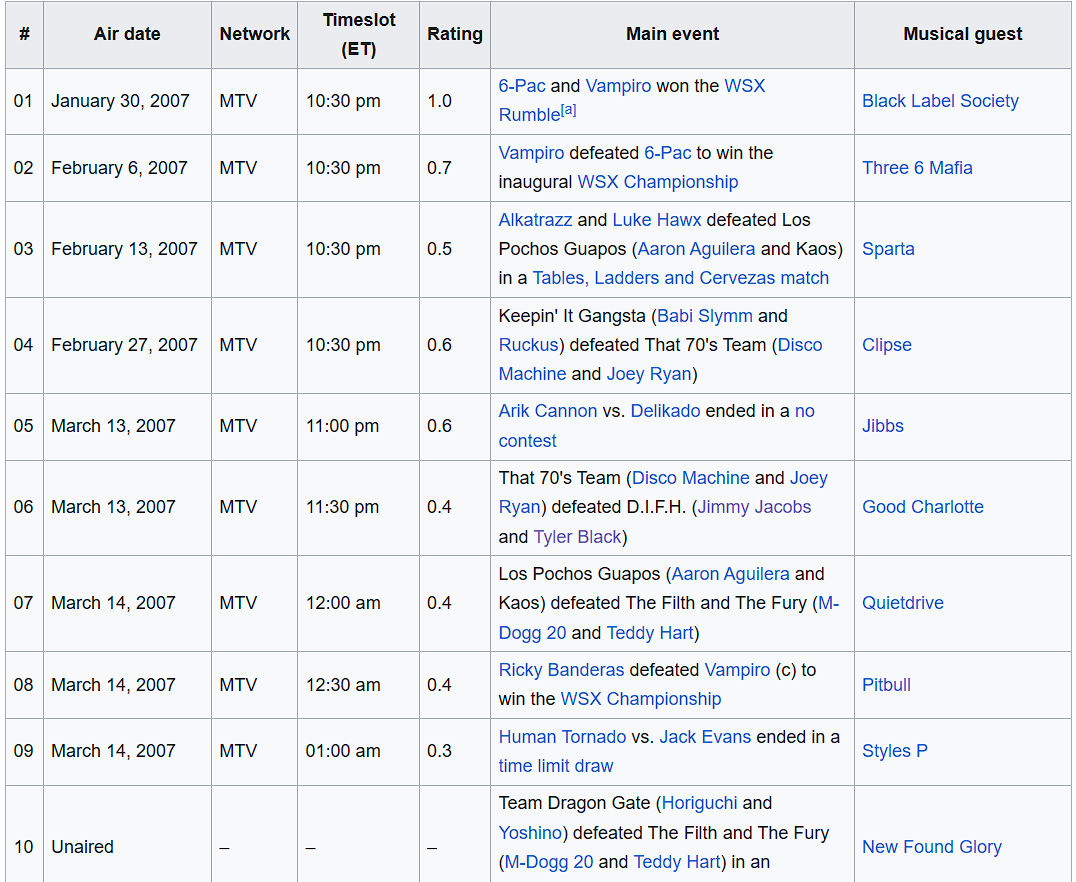1076x882 pixels.
Task: Follow the Babi Slymm link
Action: click(705, 316)
